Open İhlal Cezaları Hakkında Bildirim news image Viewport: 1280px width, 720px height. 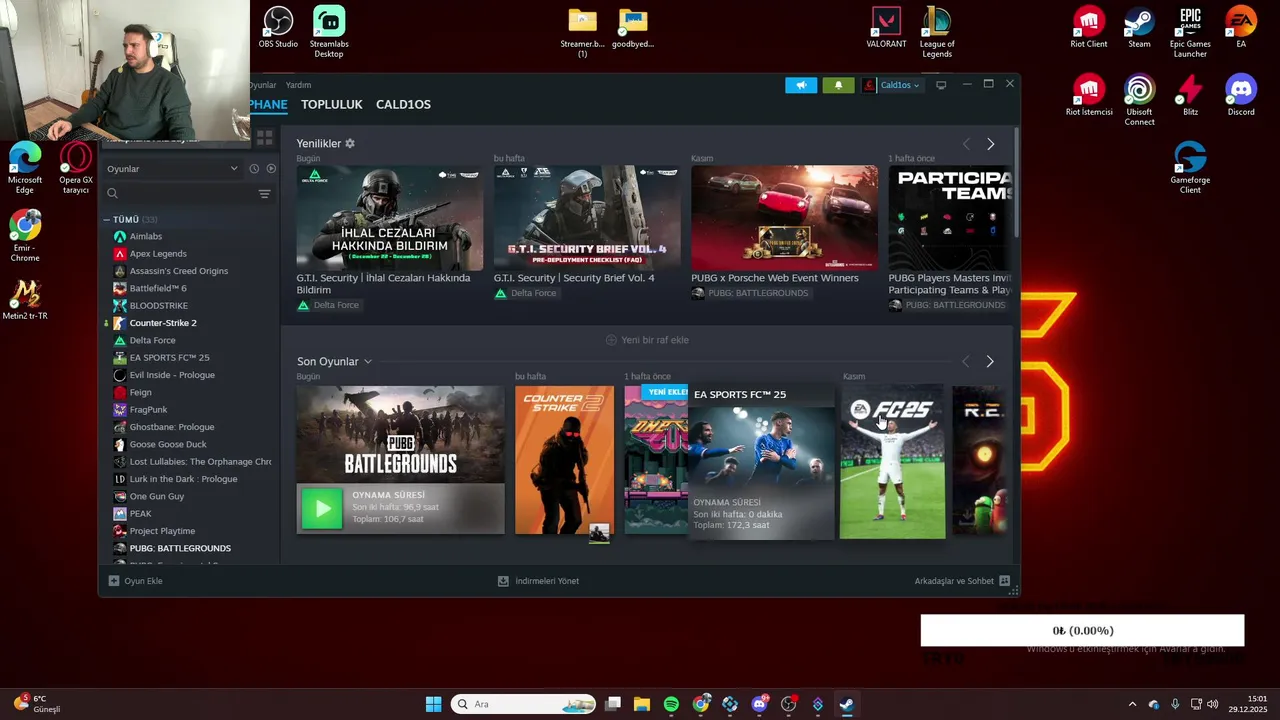390,218
